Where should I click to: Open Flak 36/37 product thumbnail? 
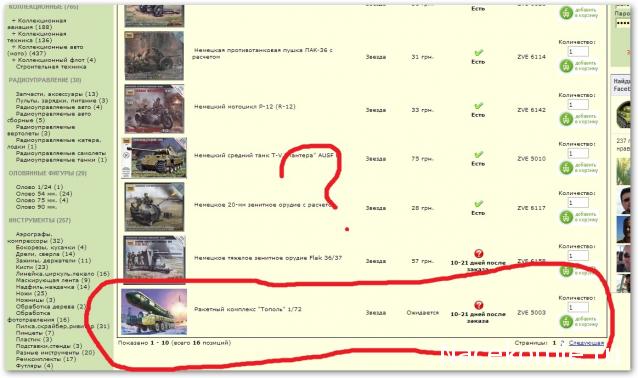pyautogui.click(x=154, y=259)
